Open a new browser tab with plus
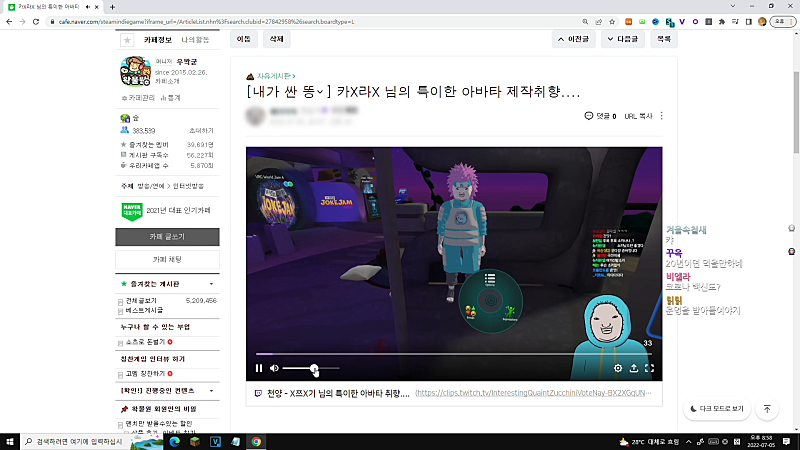The width and height of the screenshot is (800, 450). (x=112, y=7)
